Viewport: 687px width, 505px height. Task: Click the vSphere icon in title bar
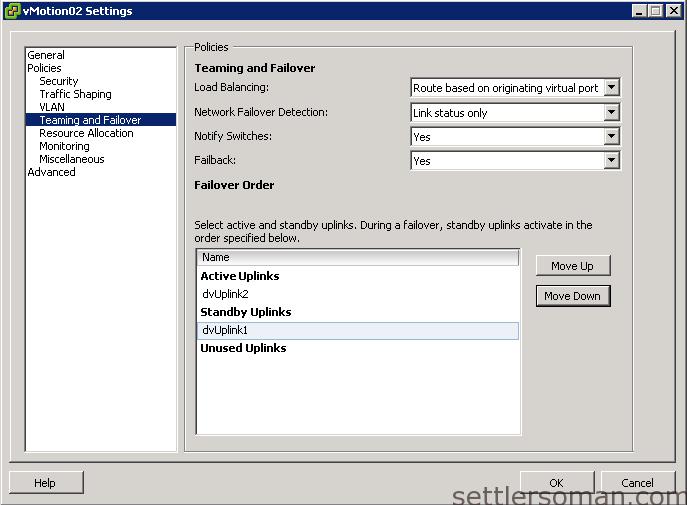11,11
